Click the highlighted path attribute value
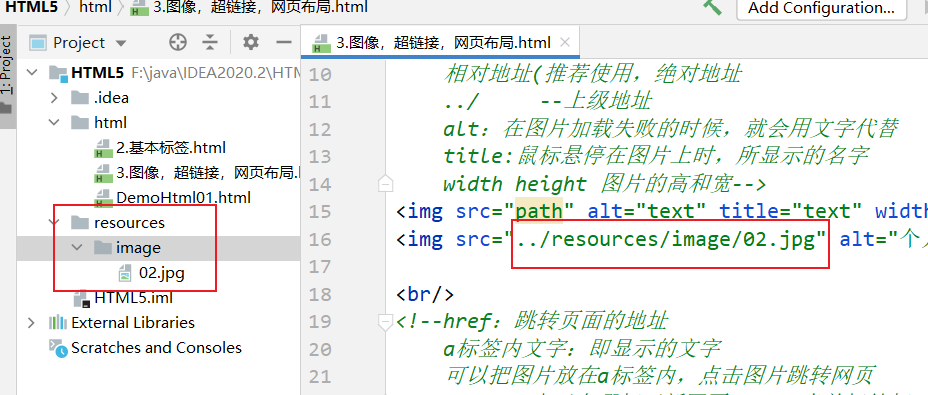The image size is (928, 395). 538,212
